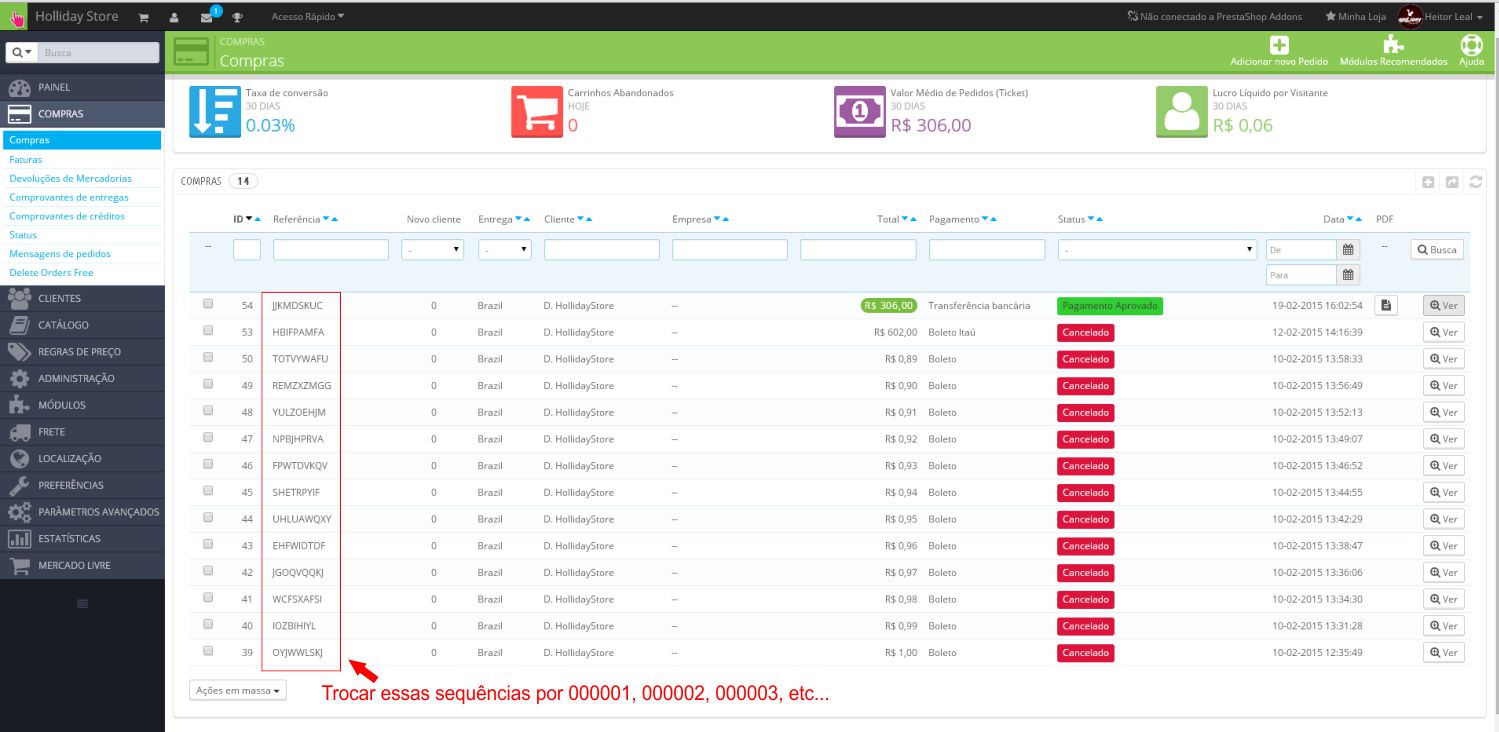Open Novo cliente filter dropdown
This screenshot has height=732, width=1499.
[x=433, y=250]
